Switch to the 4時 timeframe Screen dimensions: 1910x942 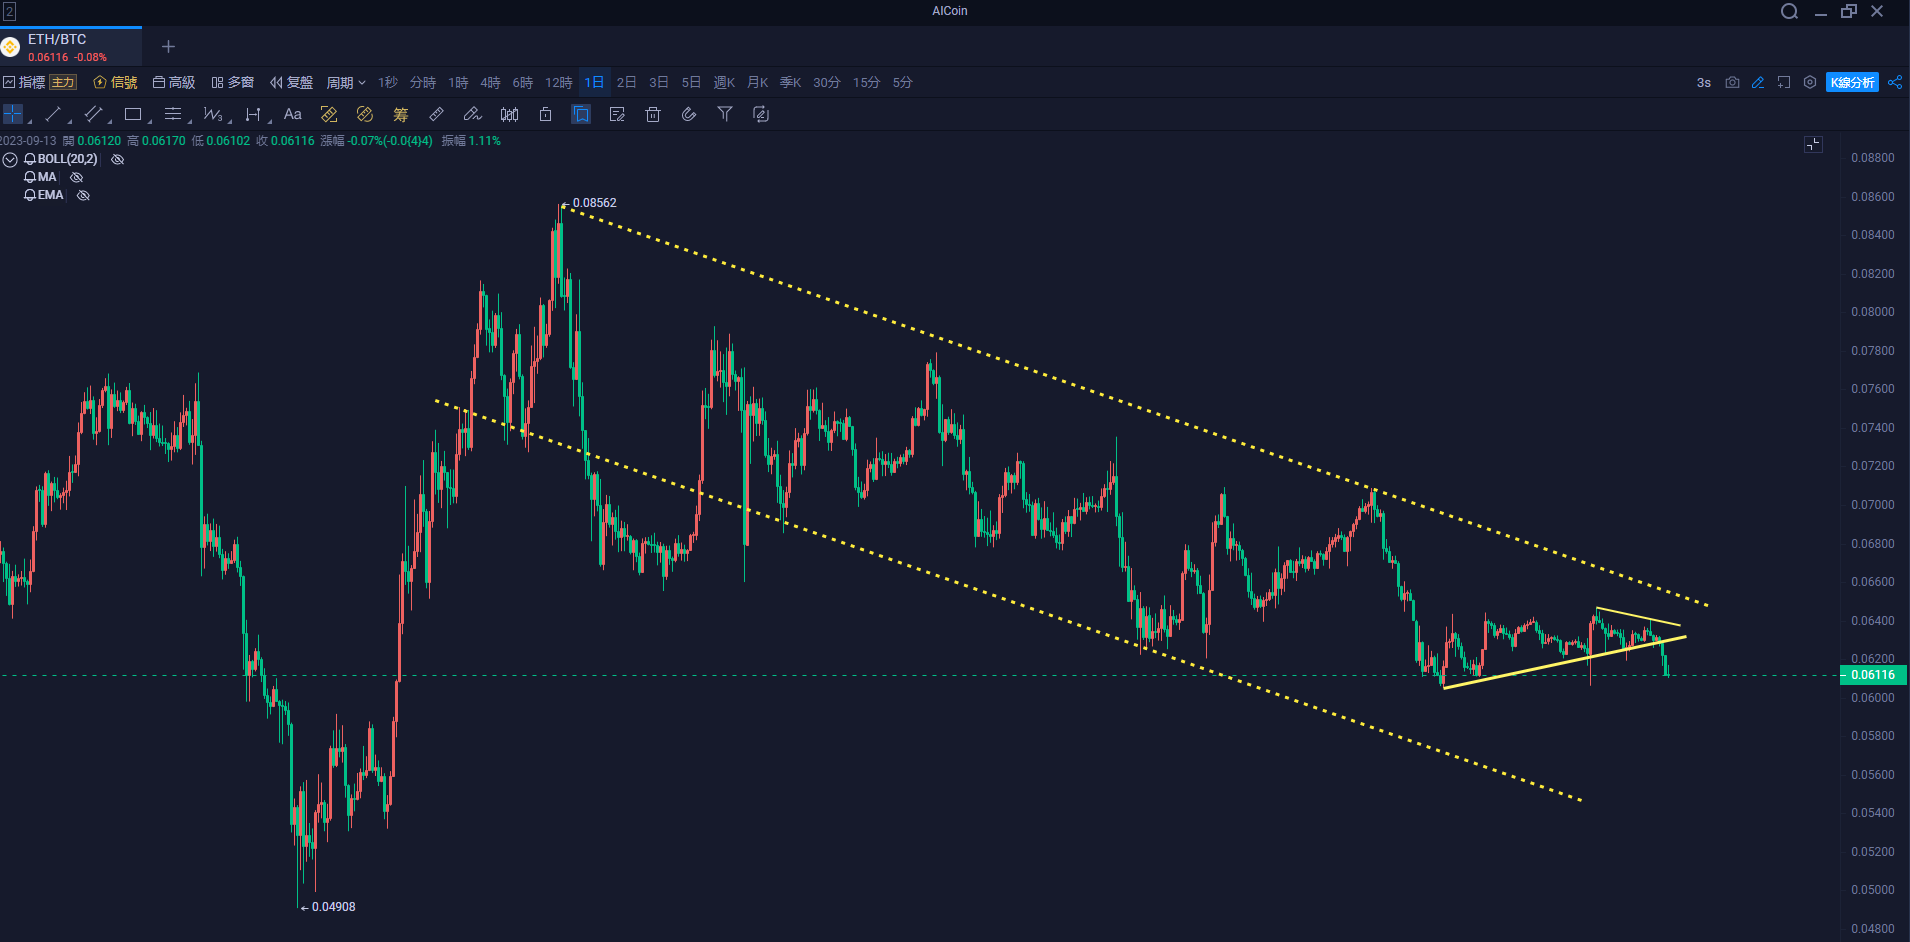point(490,82)
